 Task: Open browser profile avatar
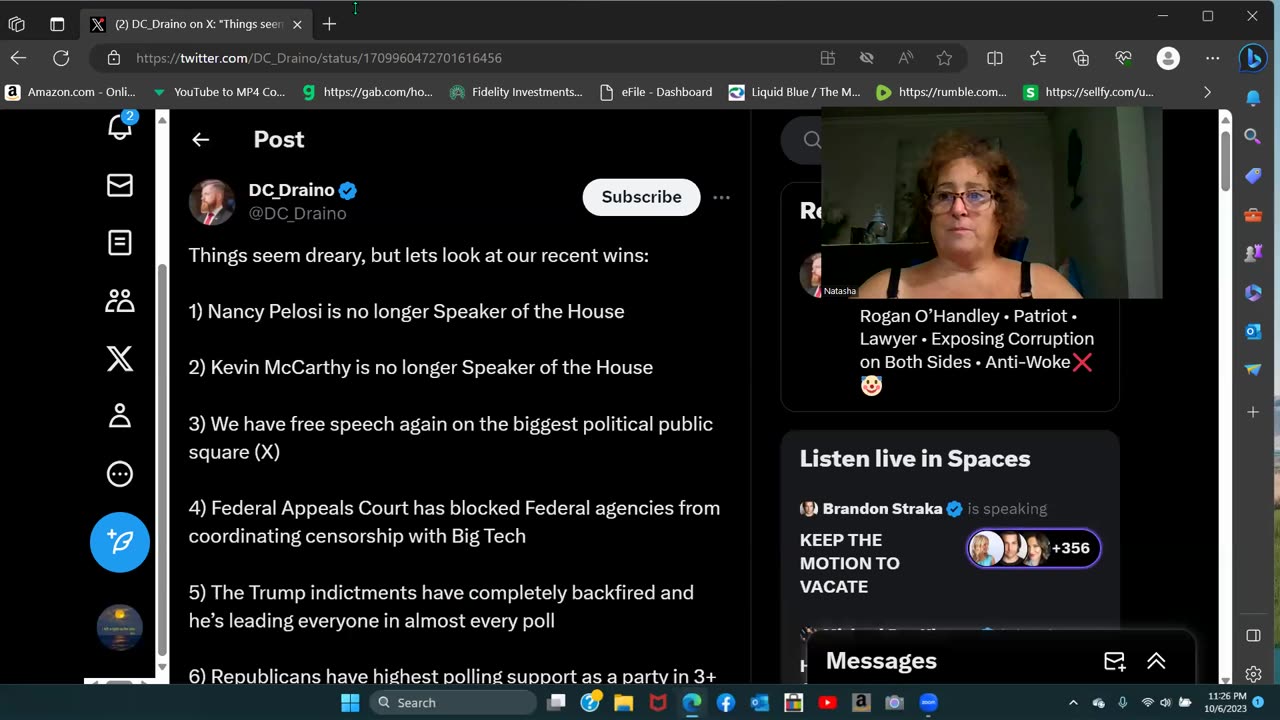(1168, 58)
